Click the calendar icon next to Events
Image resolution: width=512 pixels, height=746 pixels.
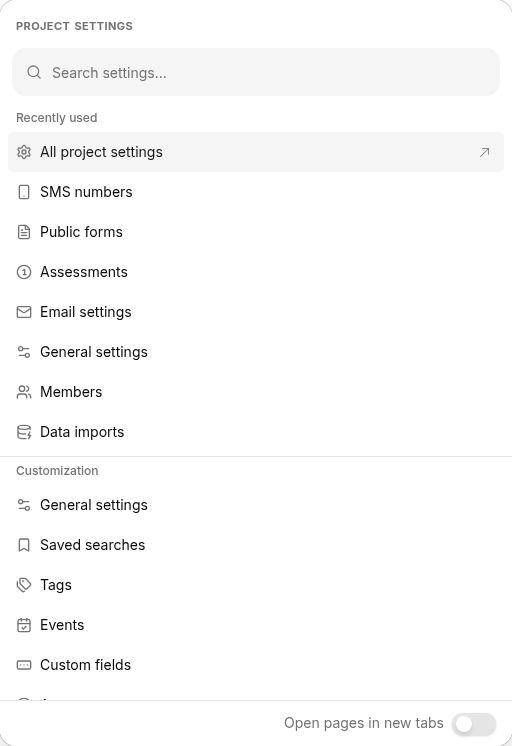click(24, 625)
